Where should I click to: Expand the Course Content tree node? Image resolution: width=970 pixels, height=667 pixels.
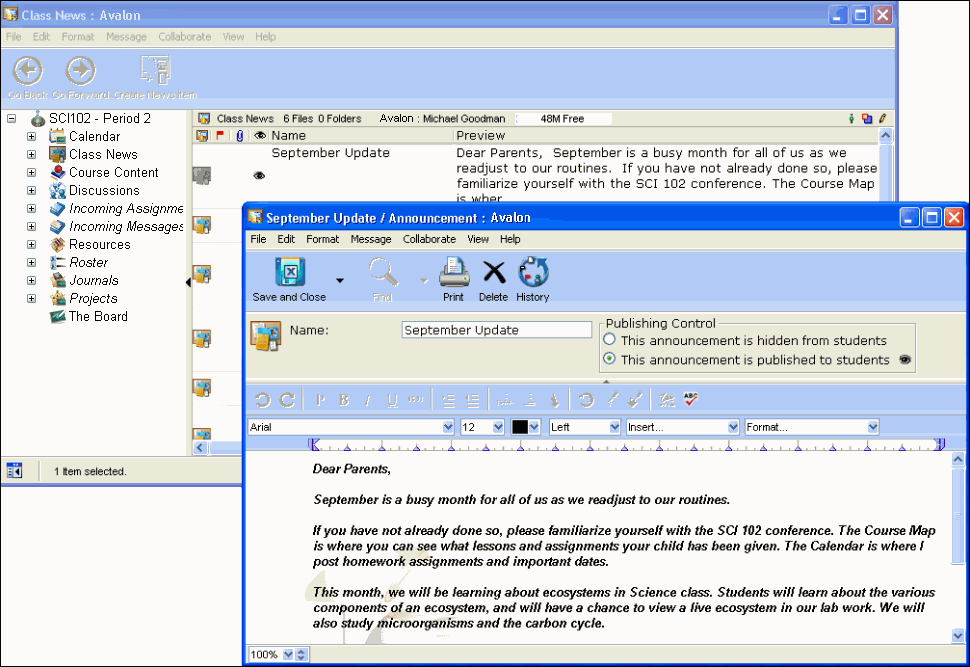pyautogui.click(x=31, y=172)
